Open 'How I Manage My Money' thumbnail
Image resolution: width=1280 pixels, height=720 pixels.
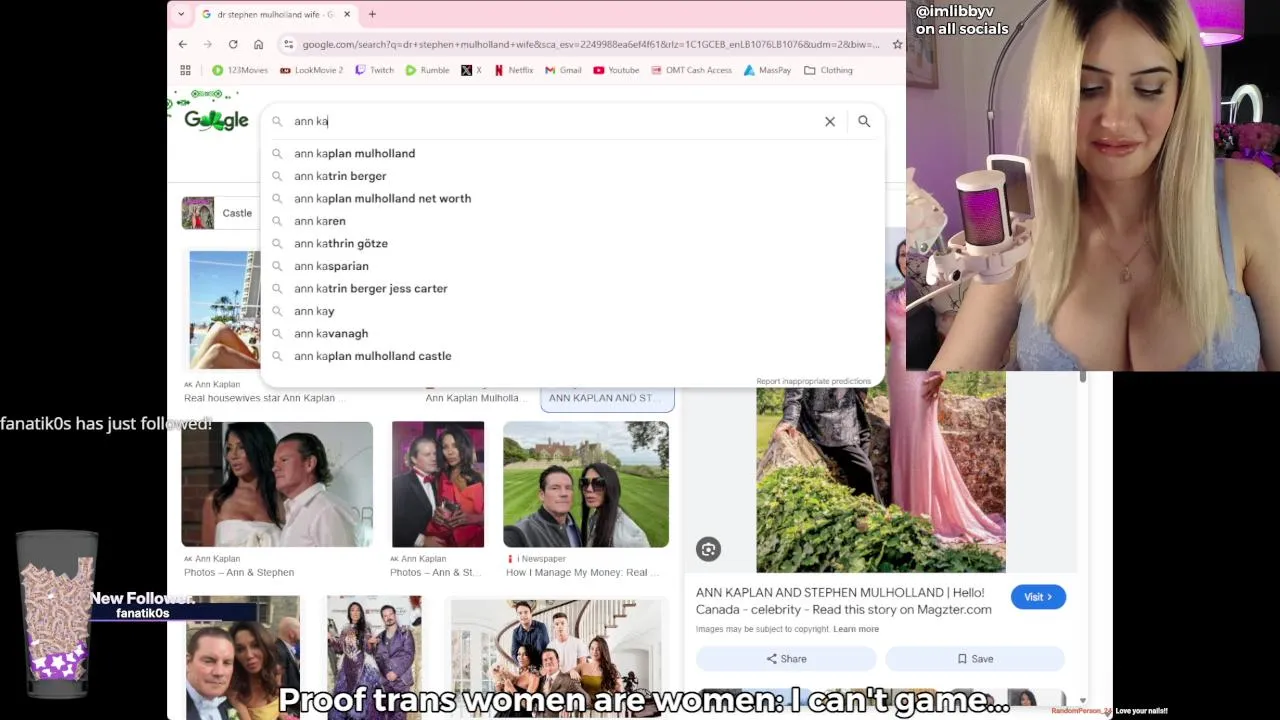[586, 484]
